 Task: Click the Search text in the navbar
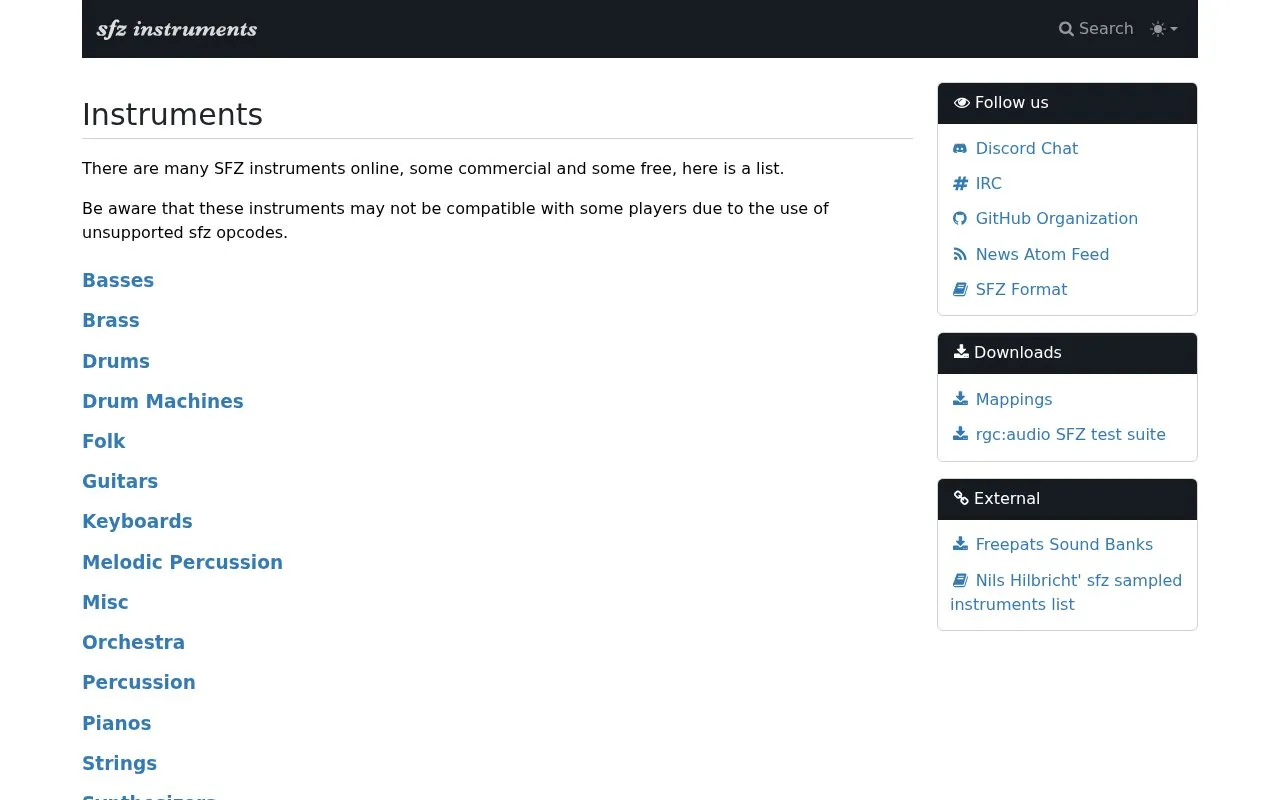[1106, 29]
